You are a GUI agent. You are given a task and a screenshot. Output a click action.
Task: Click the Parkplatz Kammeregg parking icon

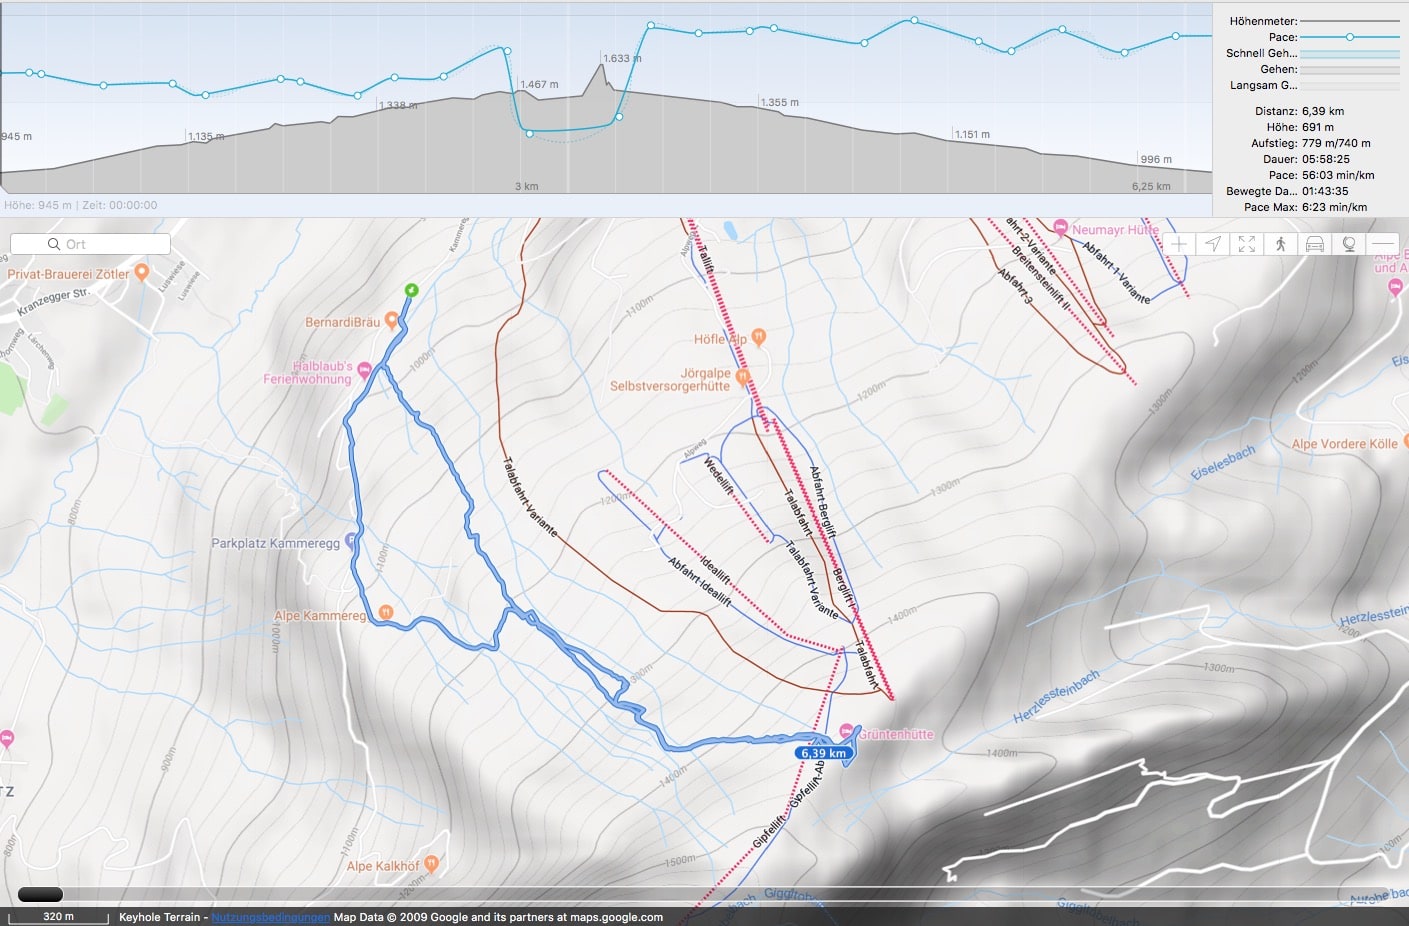click(x=350, y=542)
